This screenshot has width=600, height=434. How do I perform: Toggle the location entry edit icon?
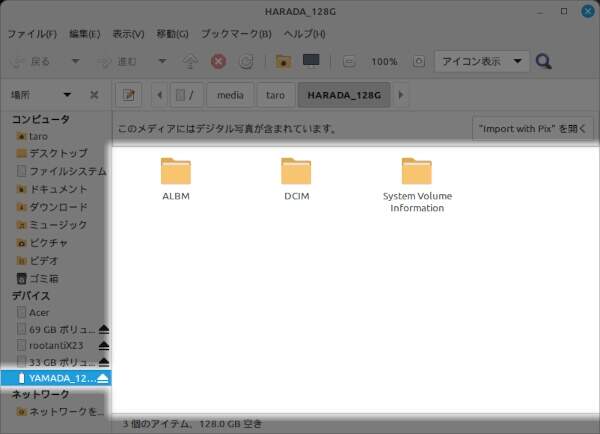point(129,95)
